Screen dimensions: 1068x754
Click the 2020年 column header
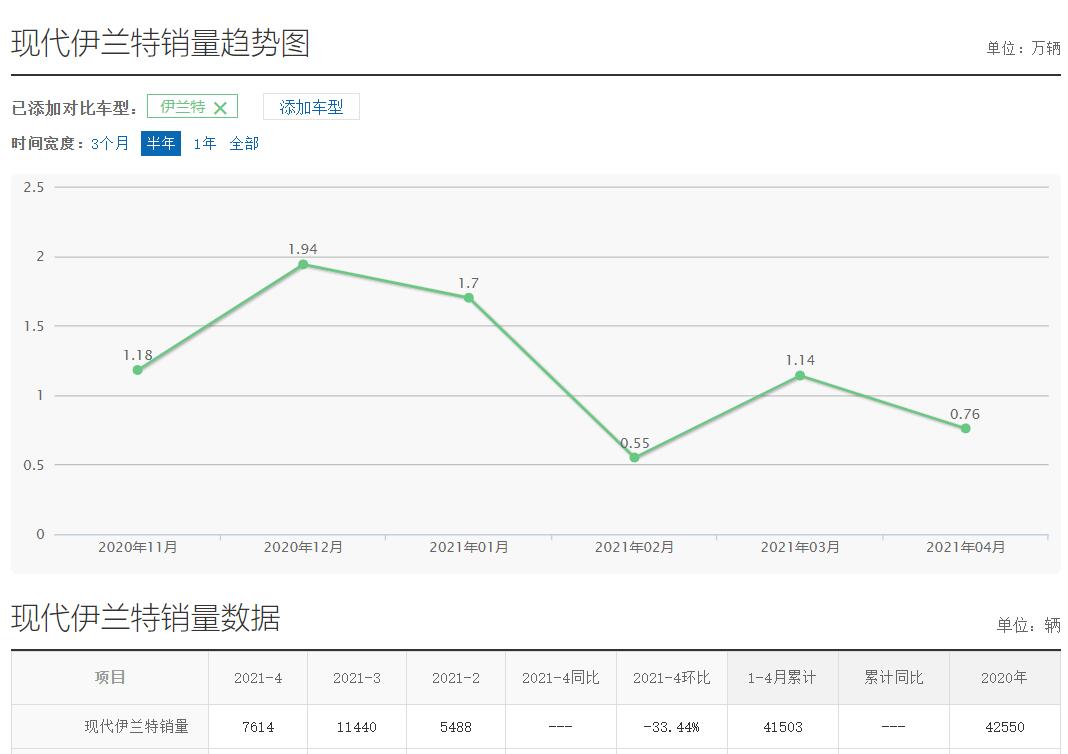(x=1004, y=678)
